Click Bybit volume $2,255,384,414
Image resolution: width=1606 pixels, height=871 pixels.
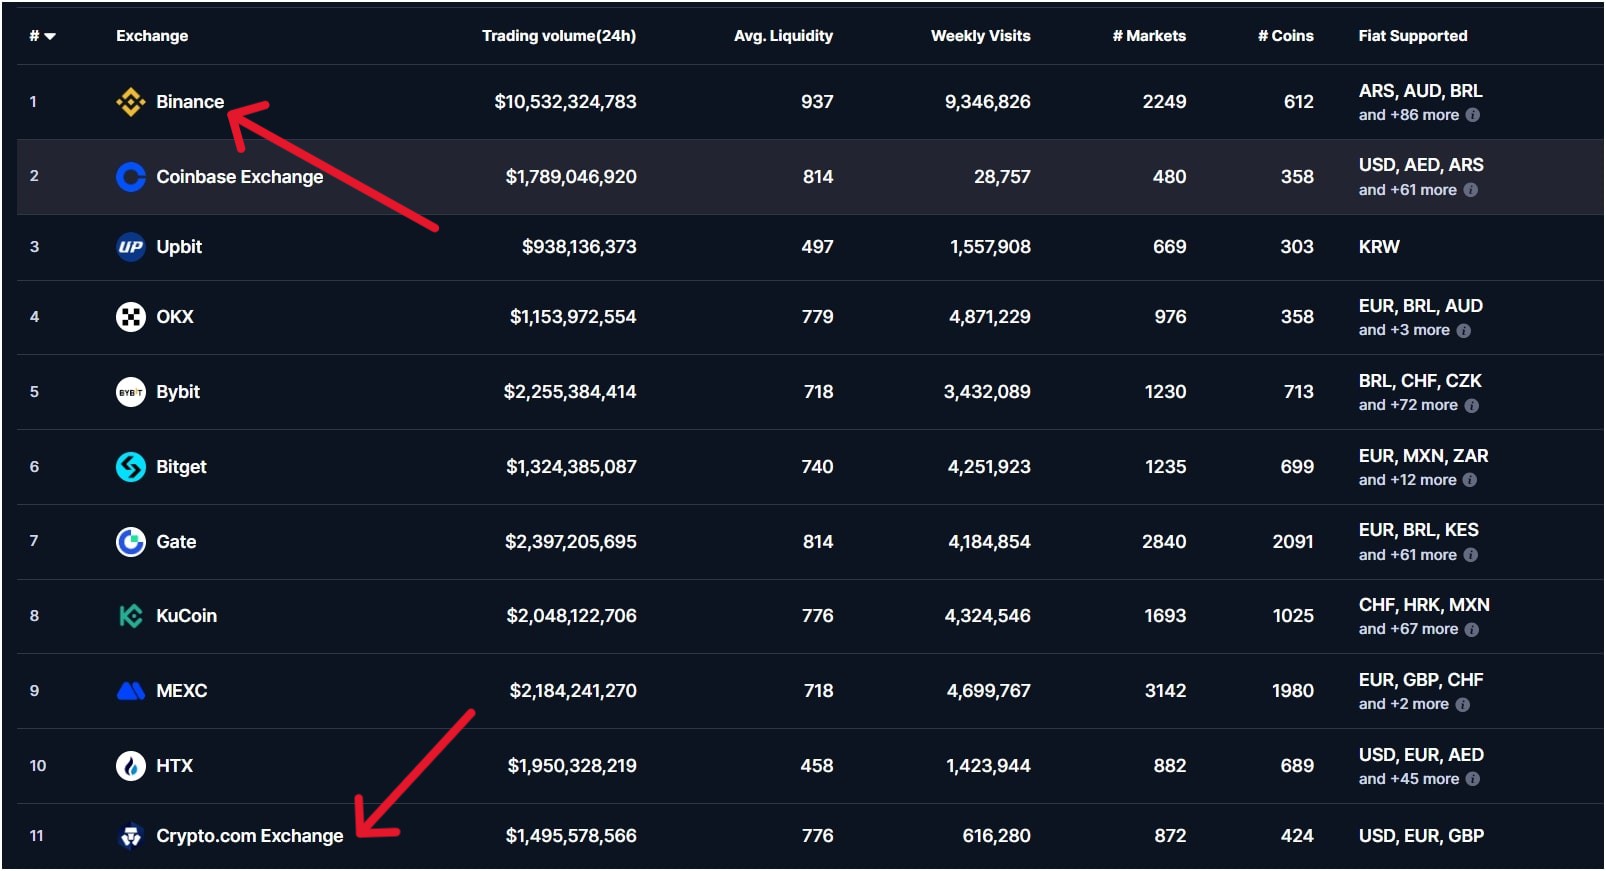pyautogui.click(x=570, y=392)
